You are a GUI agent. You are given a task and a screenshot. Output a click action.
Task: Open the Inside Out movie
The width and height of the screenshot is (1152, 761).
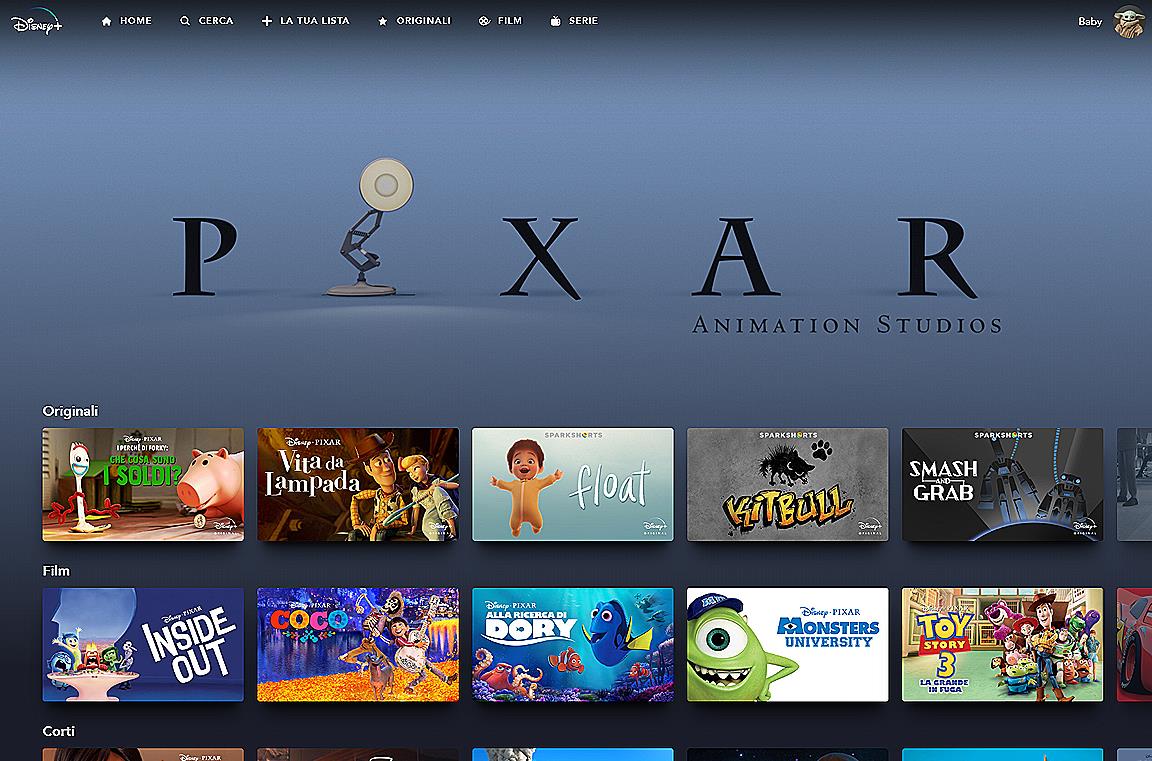coord(143,644)
